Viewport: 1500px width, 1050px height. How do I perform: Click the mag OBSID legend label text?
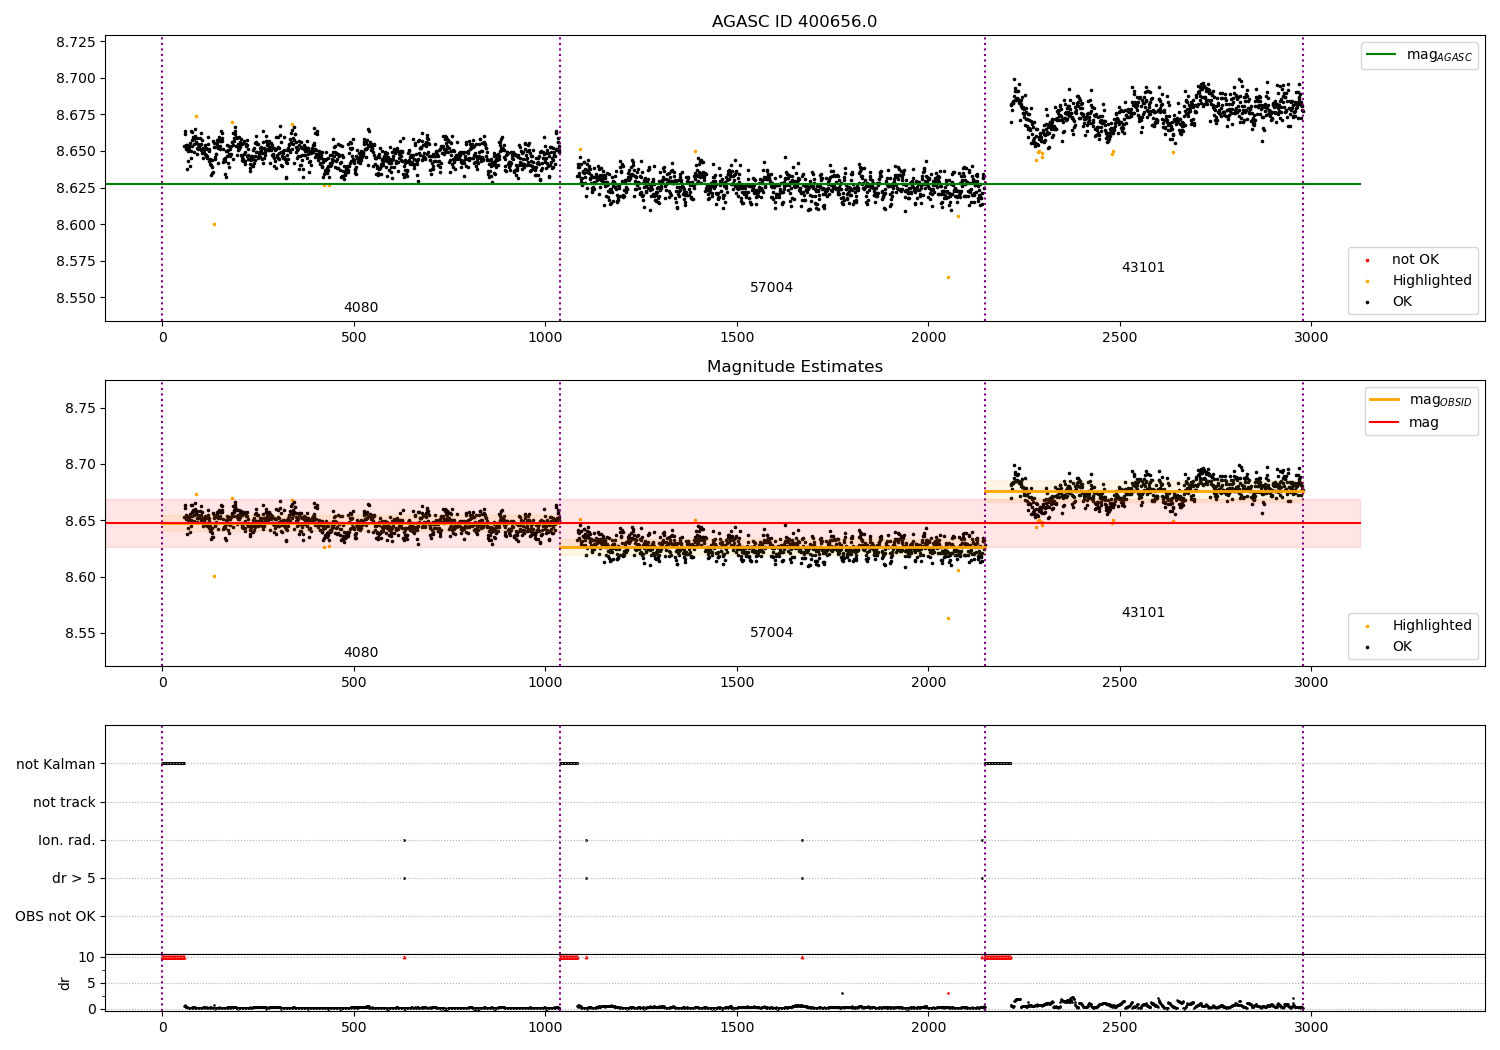point(1441,401)
